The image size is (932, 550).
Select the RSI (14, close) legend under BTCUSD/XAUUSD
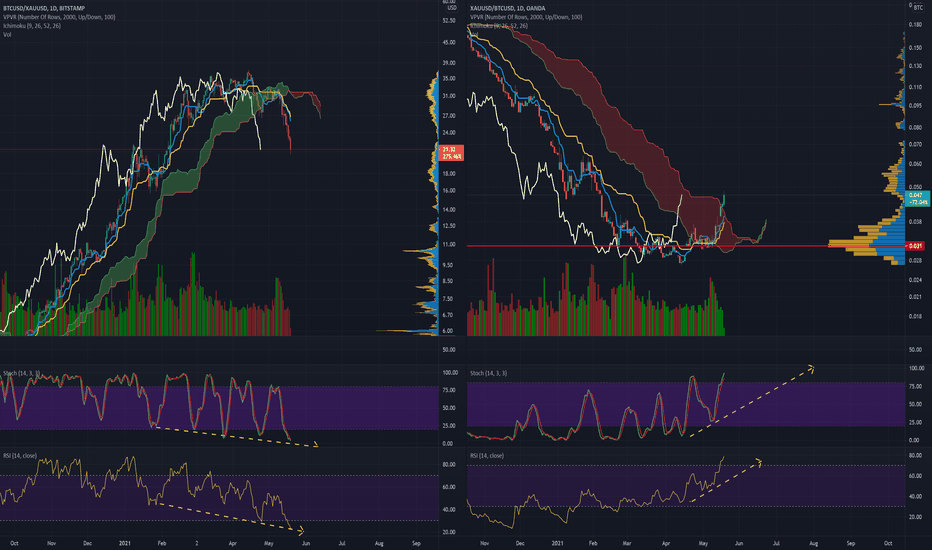[20, 455]
